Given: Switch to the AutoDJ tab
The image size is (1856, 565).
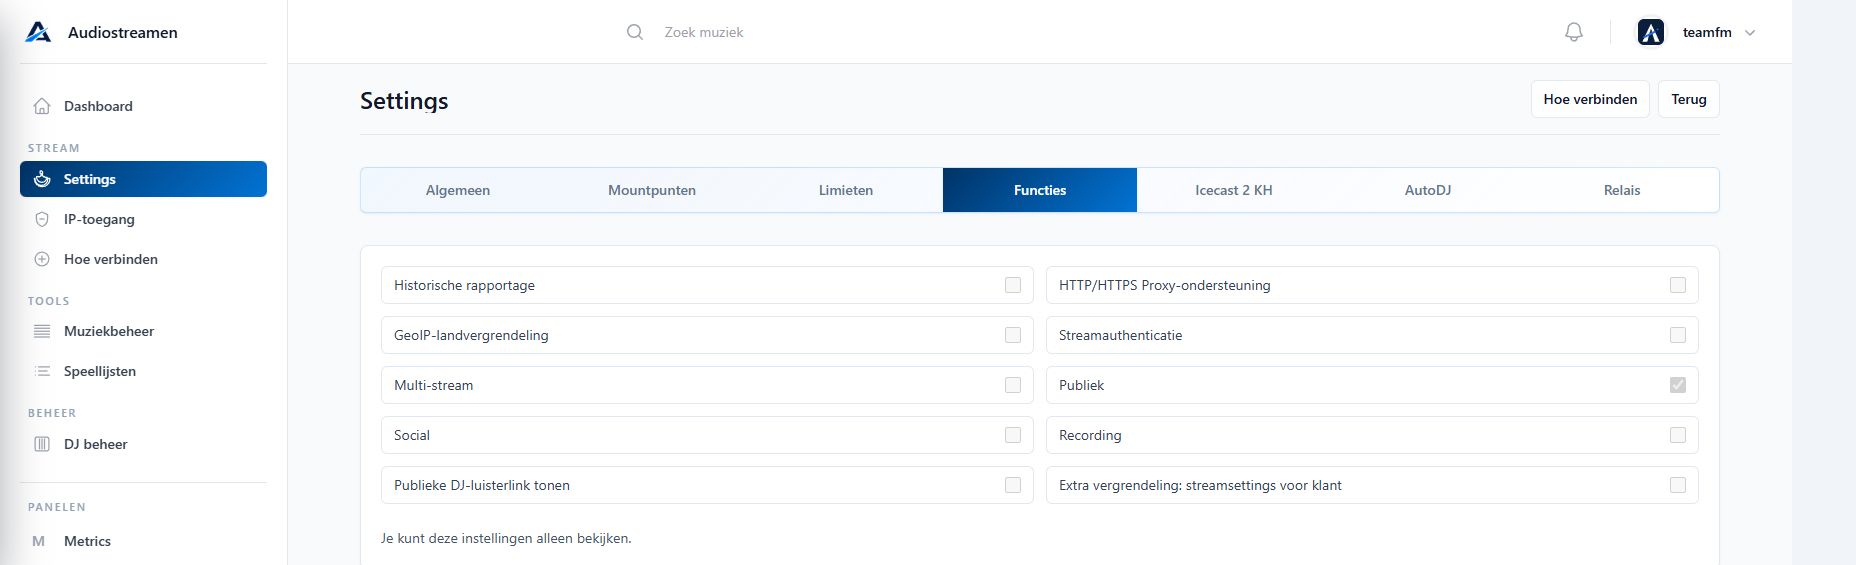Looking at the screenshot, I should 1428,190.
